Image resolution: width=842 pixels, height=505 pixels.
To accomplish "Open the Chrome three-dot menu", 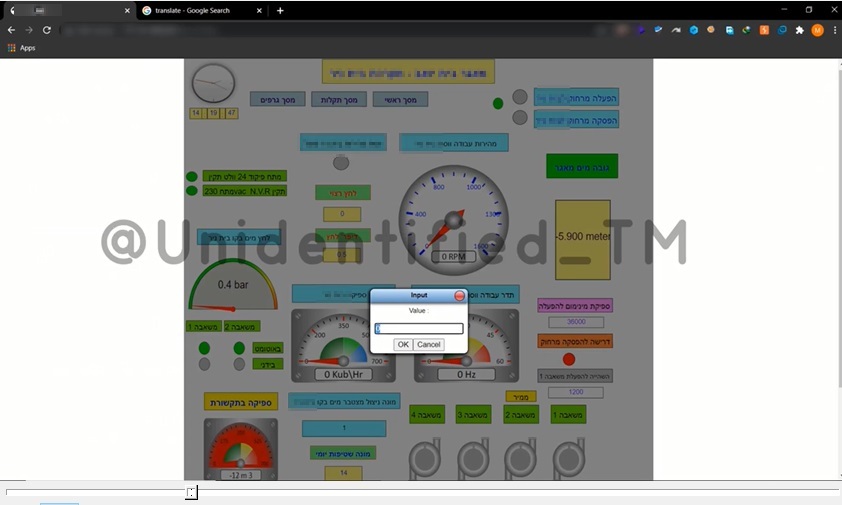I will click(834, 30).
